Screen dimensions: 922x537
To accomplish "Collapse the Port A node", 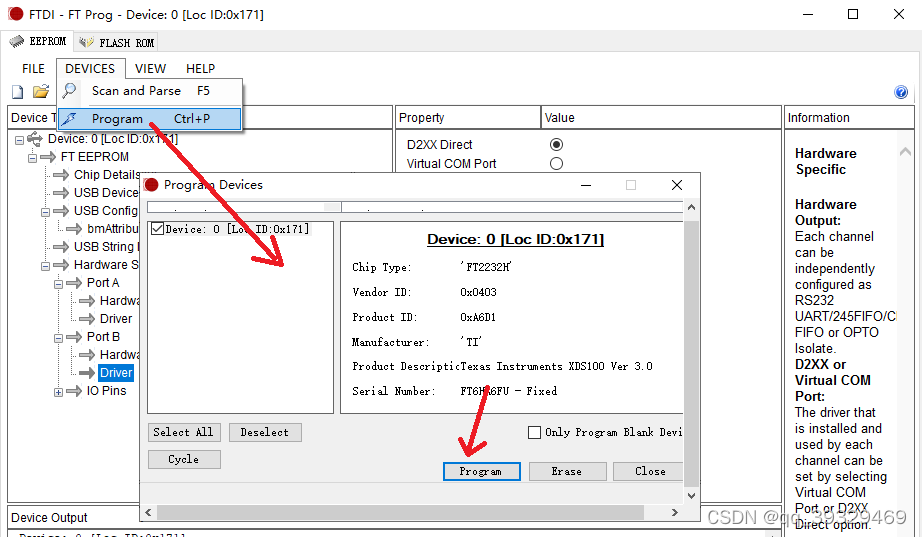I will click(x=58, y=284).
